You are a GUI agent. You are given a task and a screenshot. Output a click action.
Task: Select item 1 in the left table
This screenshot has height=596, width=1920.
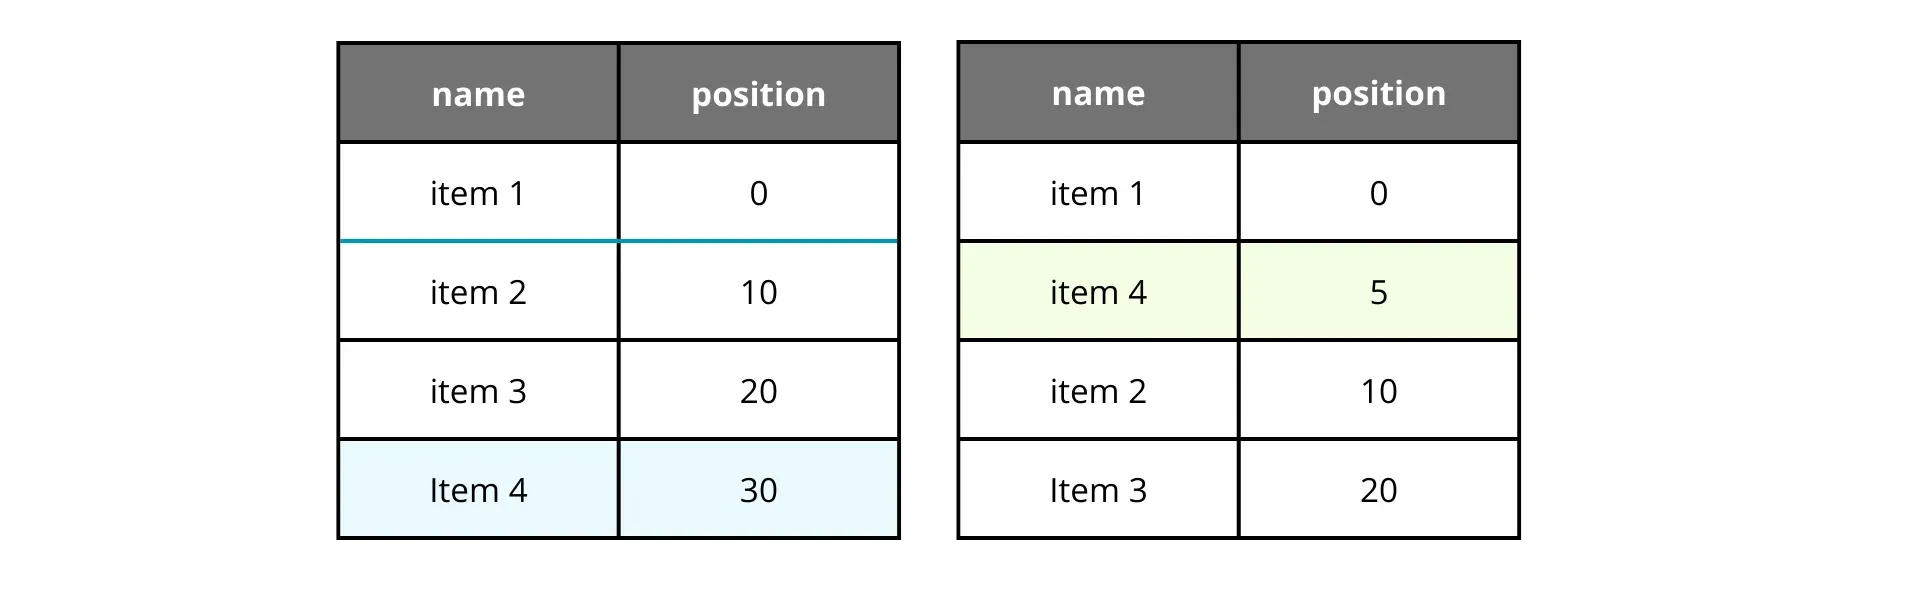[x=478, y=192]
